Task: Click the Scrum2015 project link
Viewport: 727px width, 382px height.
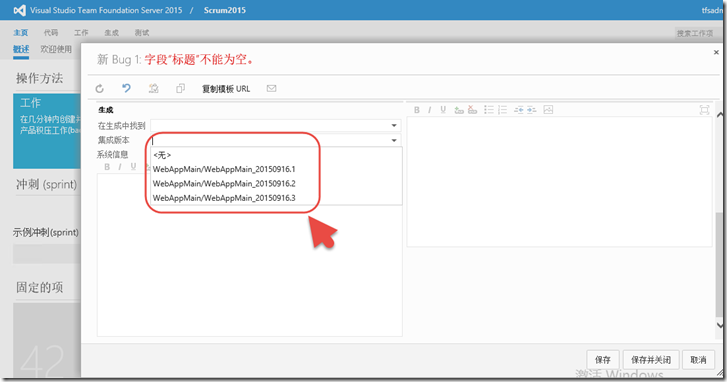Action: point(225,10)
